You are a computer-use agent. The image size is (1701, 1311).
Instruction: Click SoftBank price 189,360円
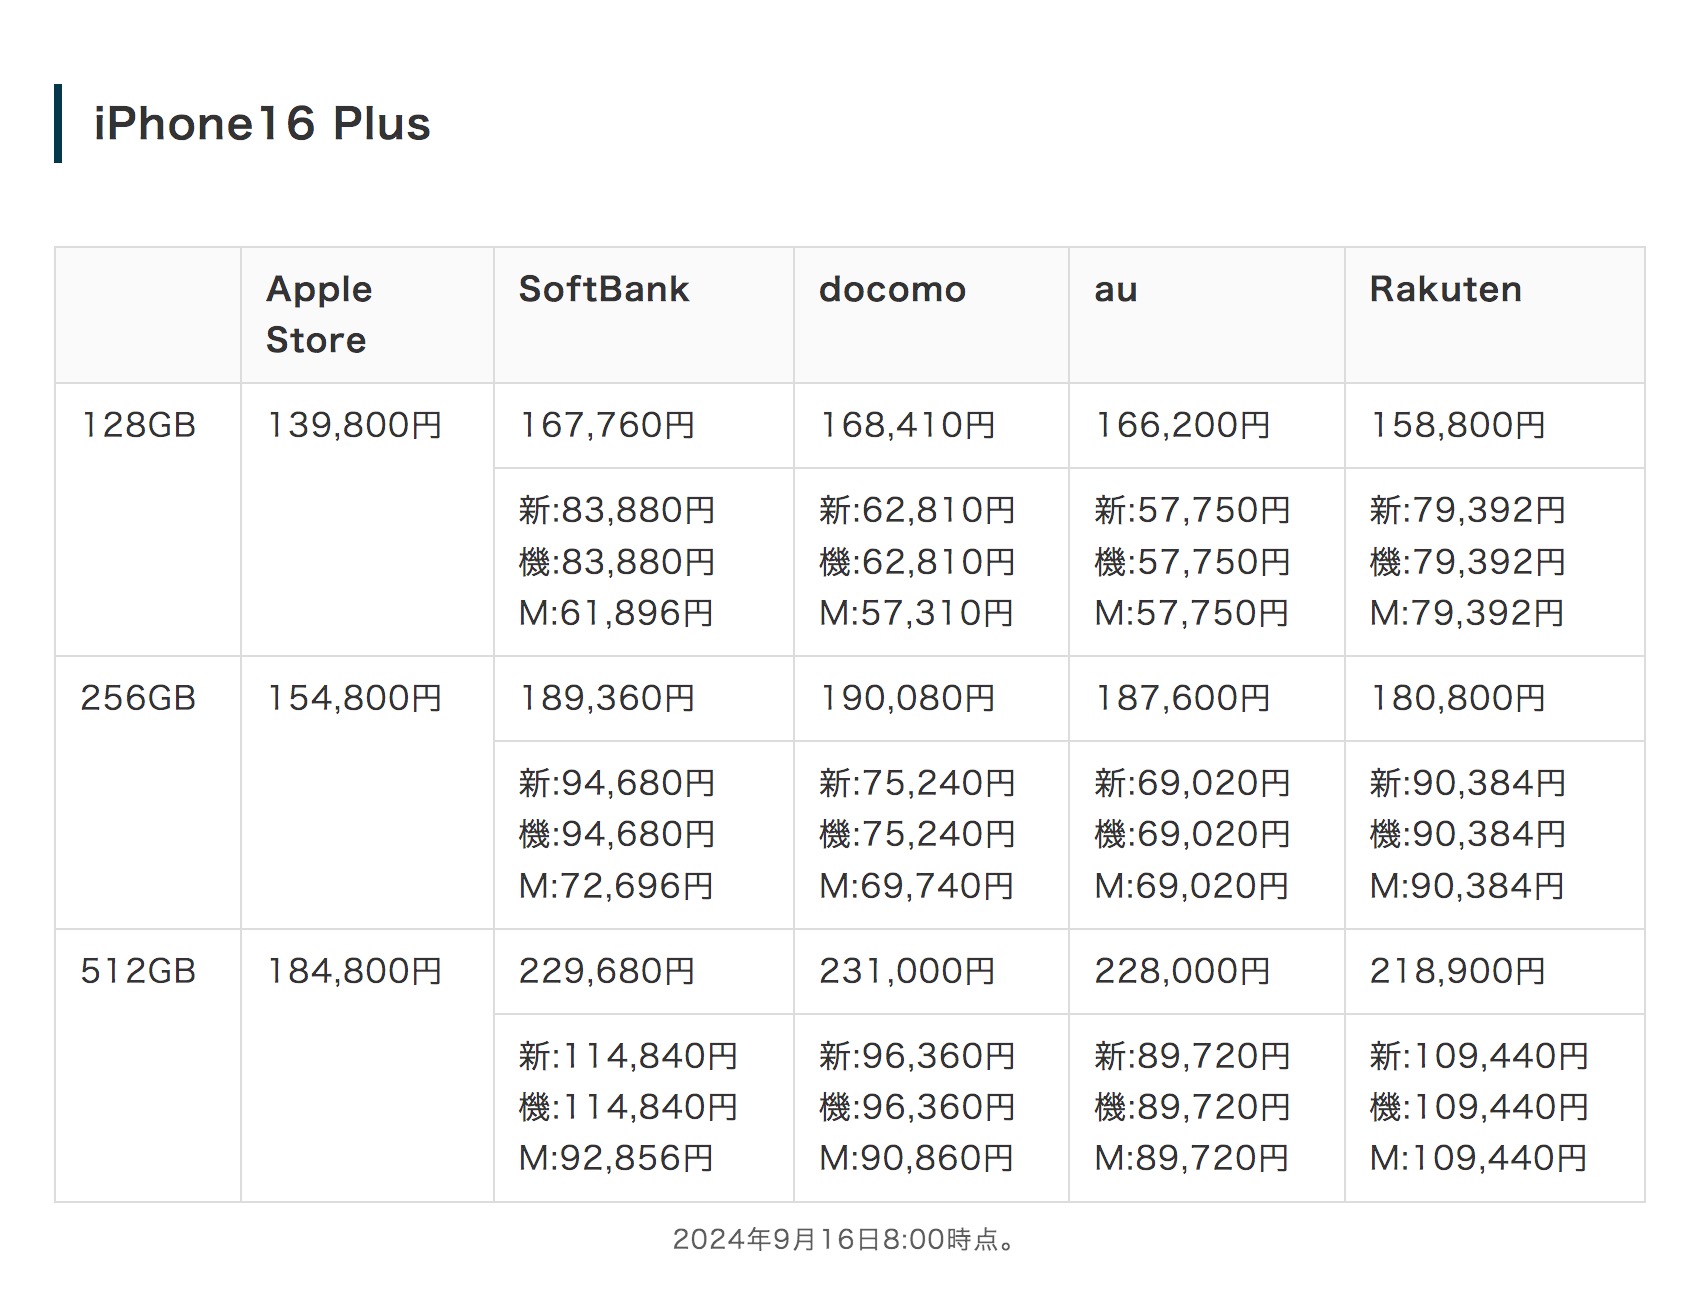(606, 698)
